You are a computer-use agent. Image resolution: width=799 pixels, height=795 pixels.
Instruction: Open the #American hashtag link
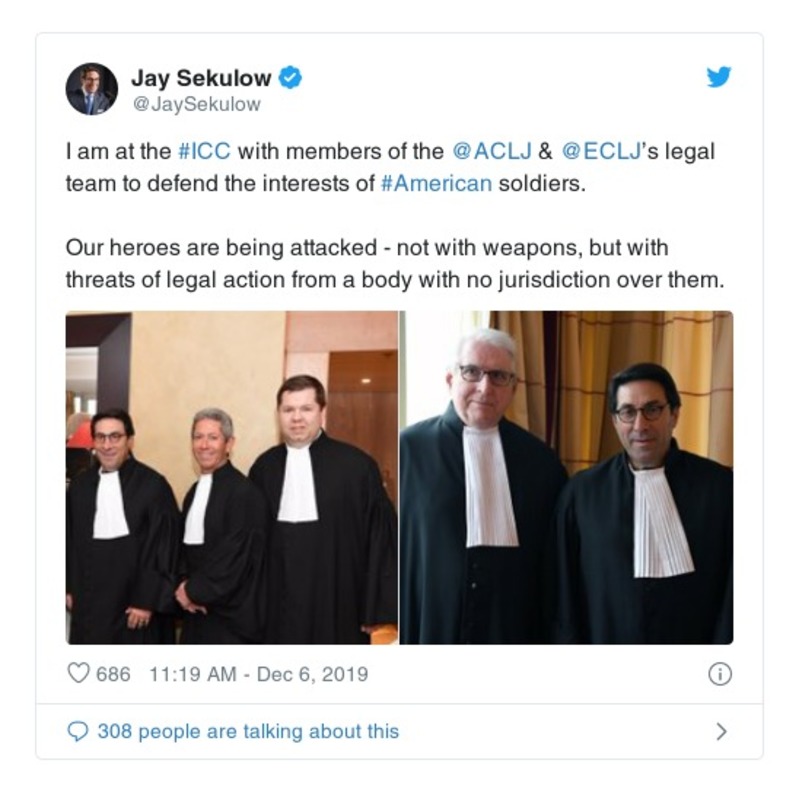tap(436, 183)
